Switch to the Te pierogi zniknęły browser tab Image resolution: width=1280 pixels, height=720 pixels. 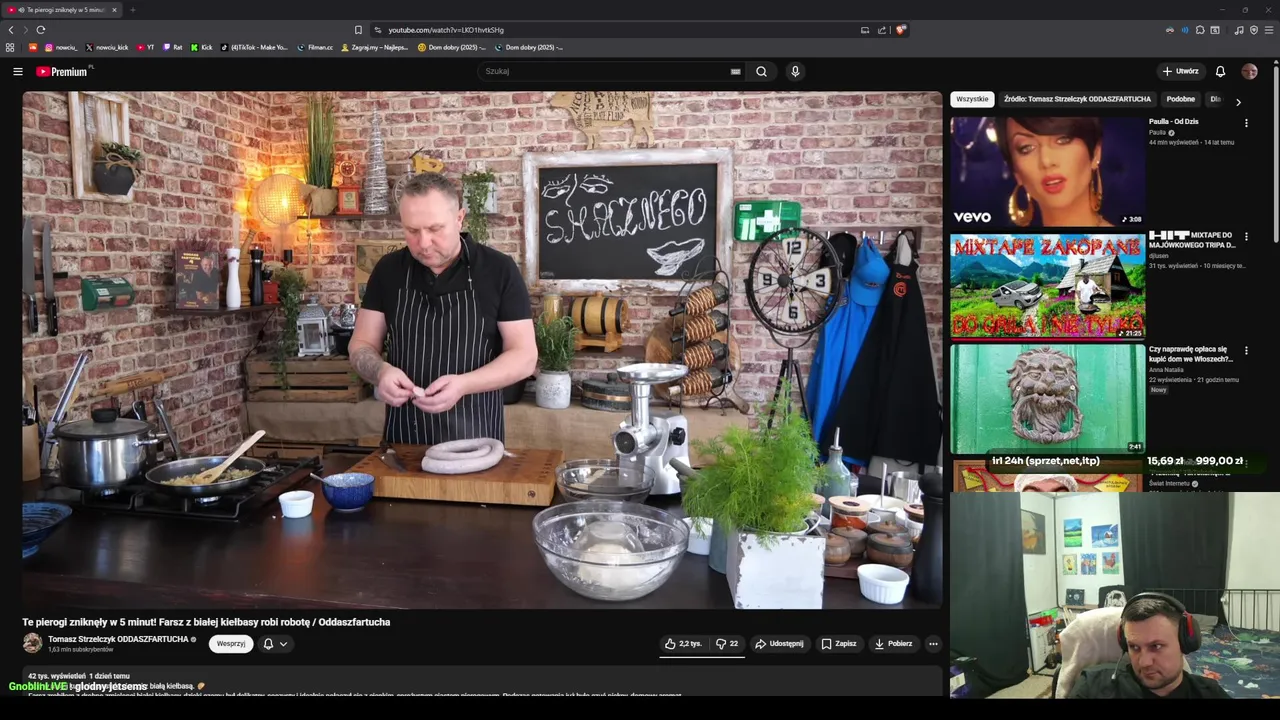(60, 10)
